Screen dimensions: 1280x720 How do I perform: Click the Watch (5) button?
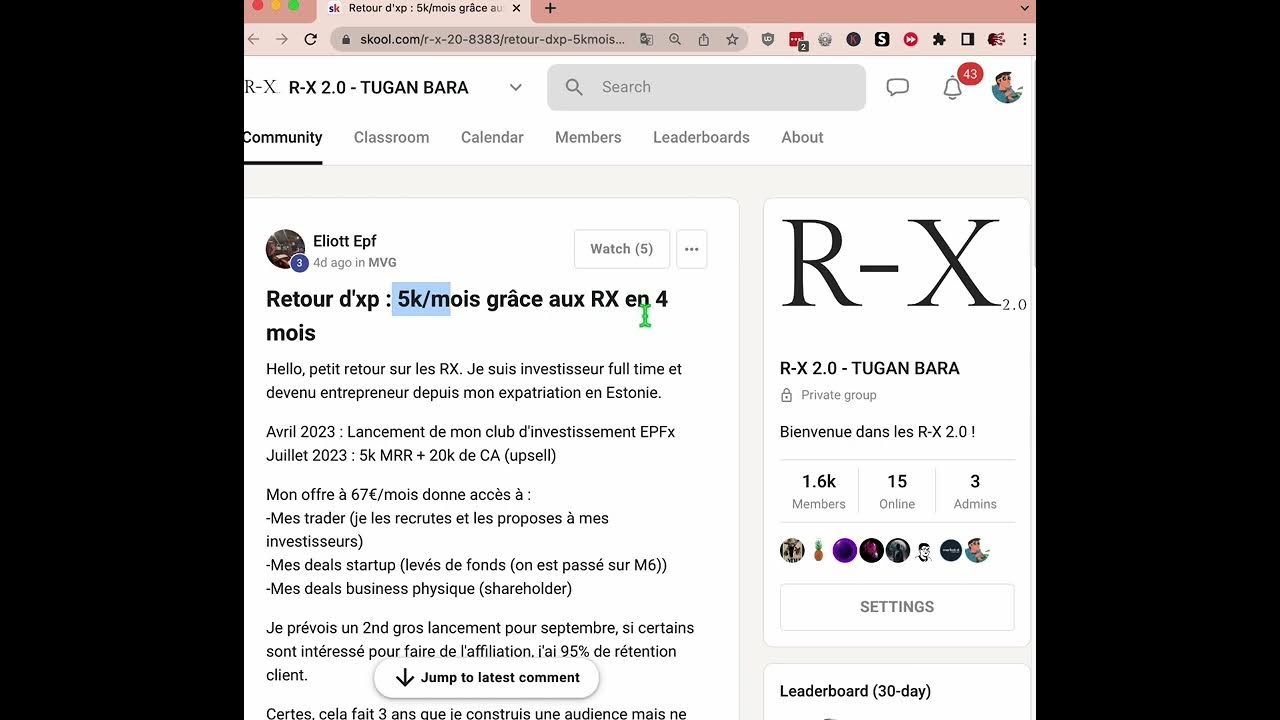(x=621, y=249)
